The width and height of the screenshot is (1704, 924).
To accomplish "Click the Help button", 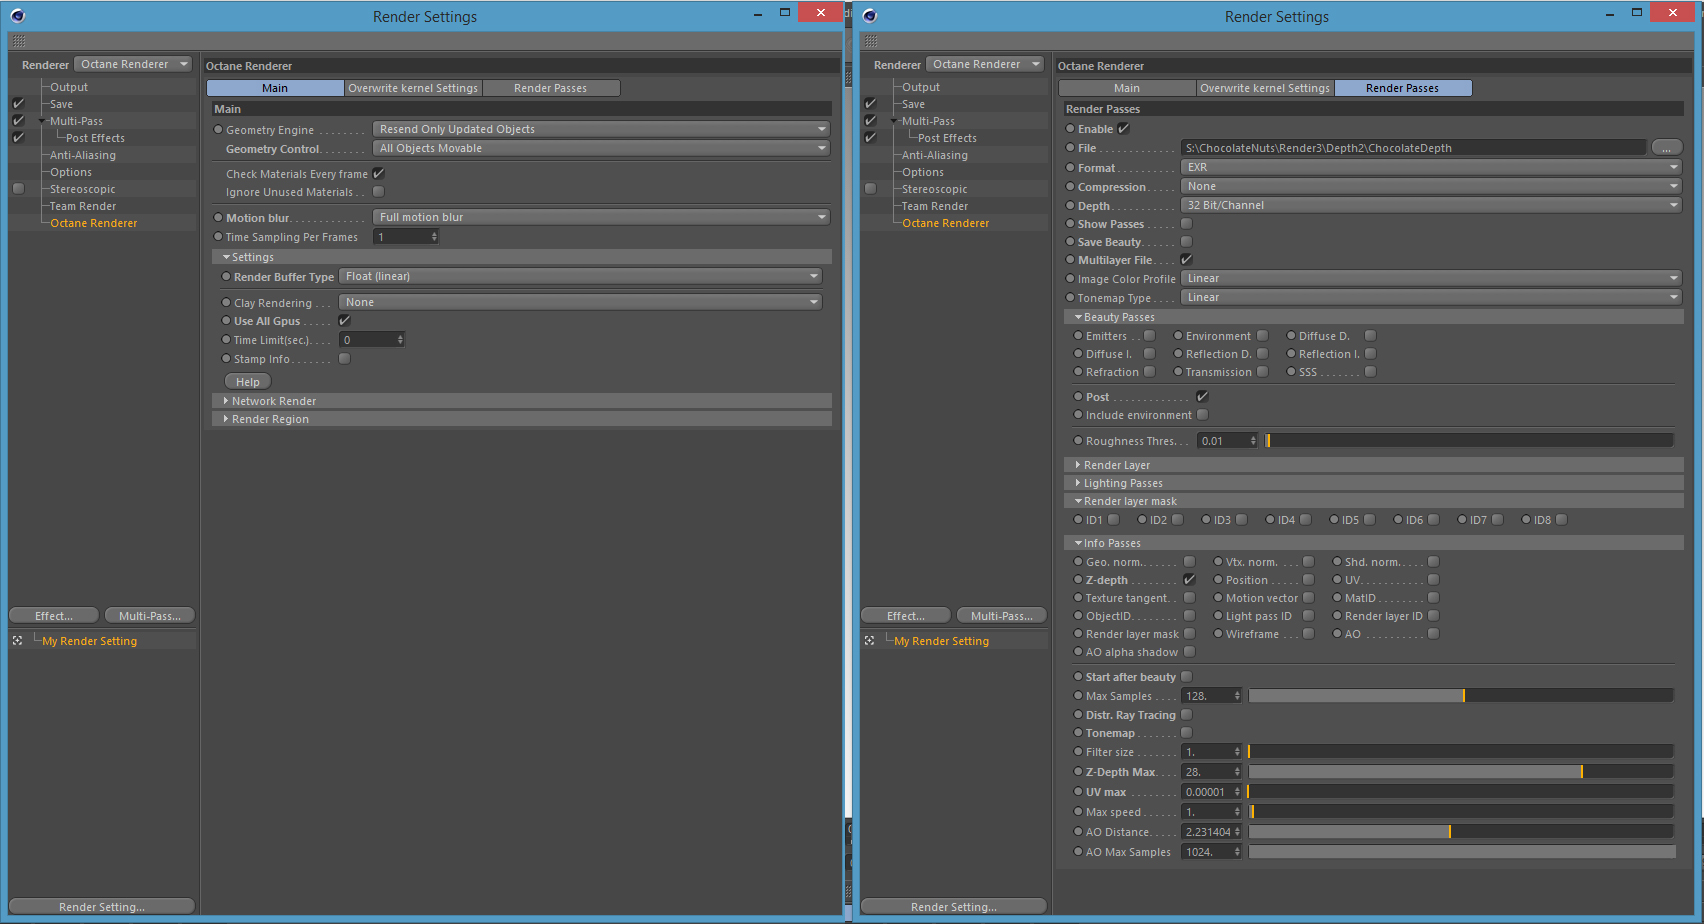I will (x=248, y=381).
